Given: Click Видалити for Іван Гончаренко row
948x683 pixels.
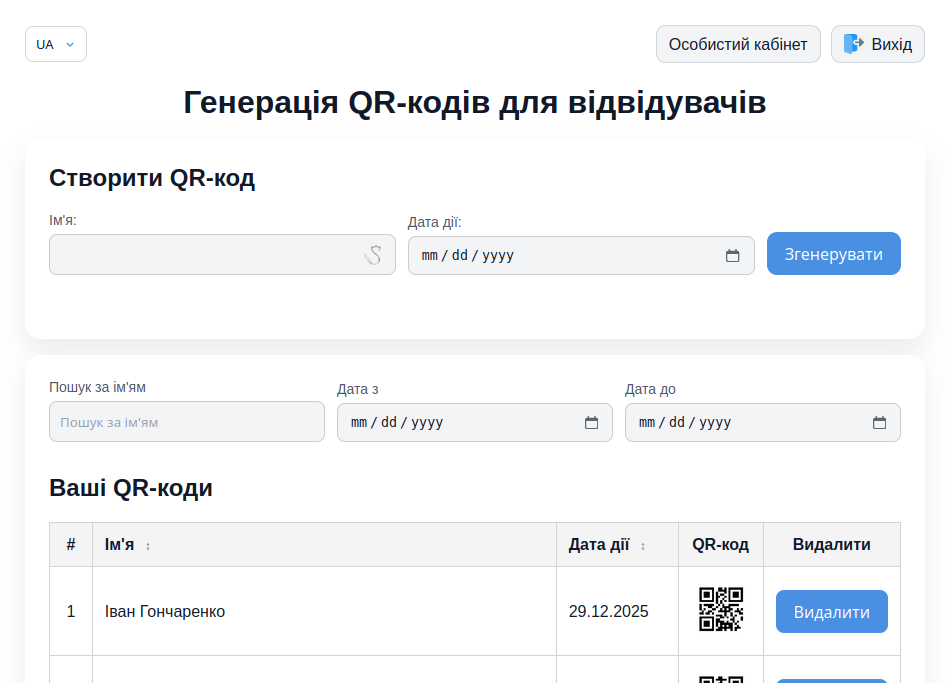Looking at the screenshot, I should pos(831,612).
